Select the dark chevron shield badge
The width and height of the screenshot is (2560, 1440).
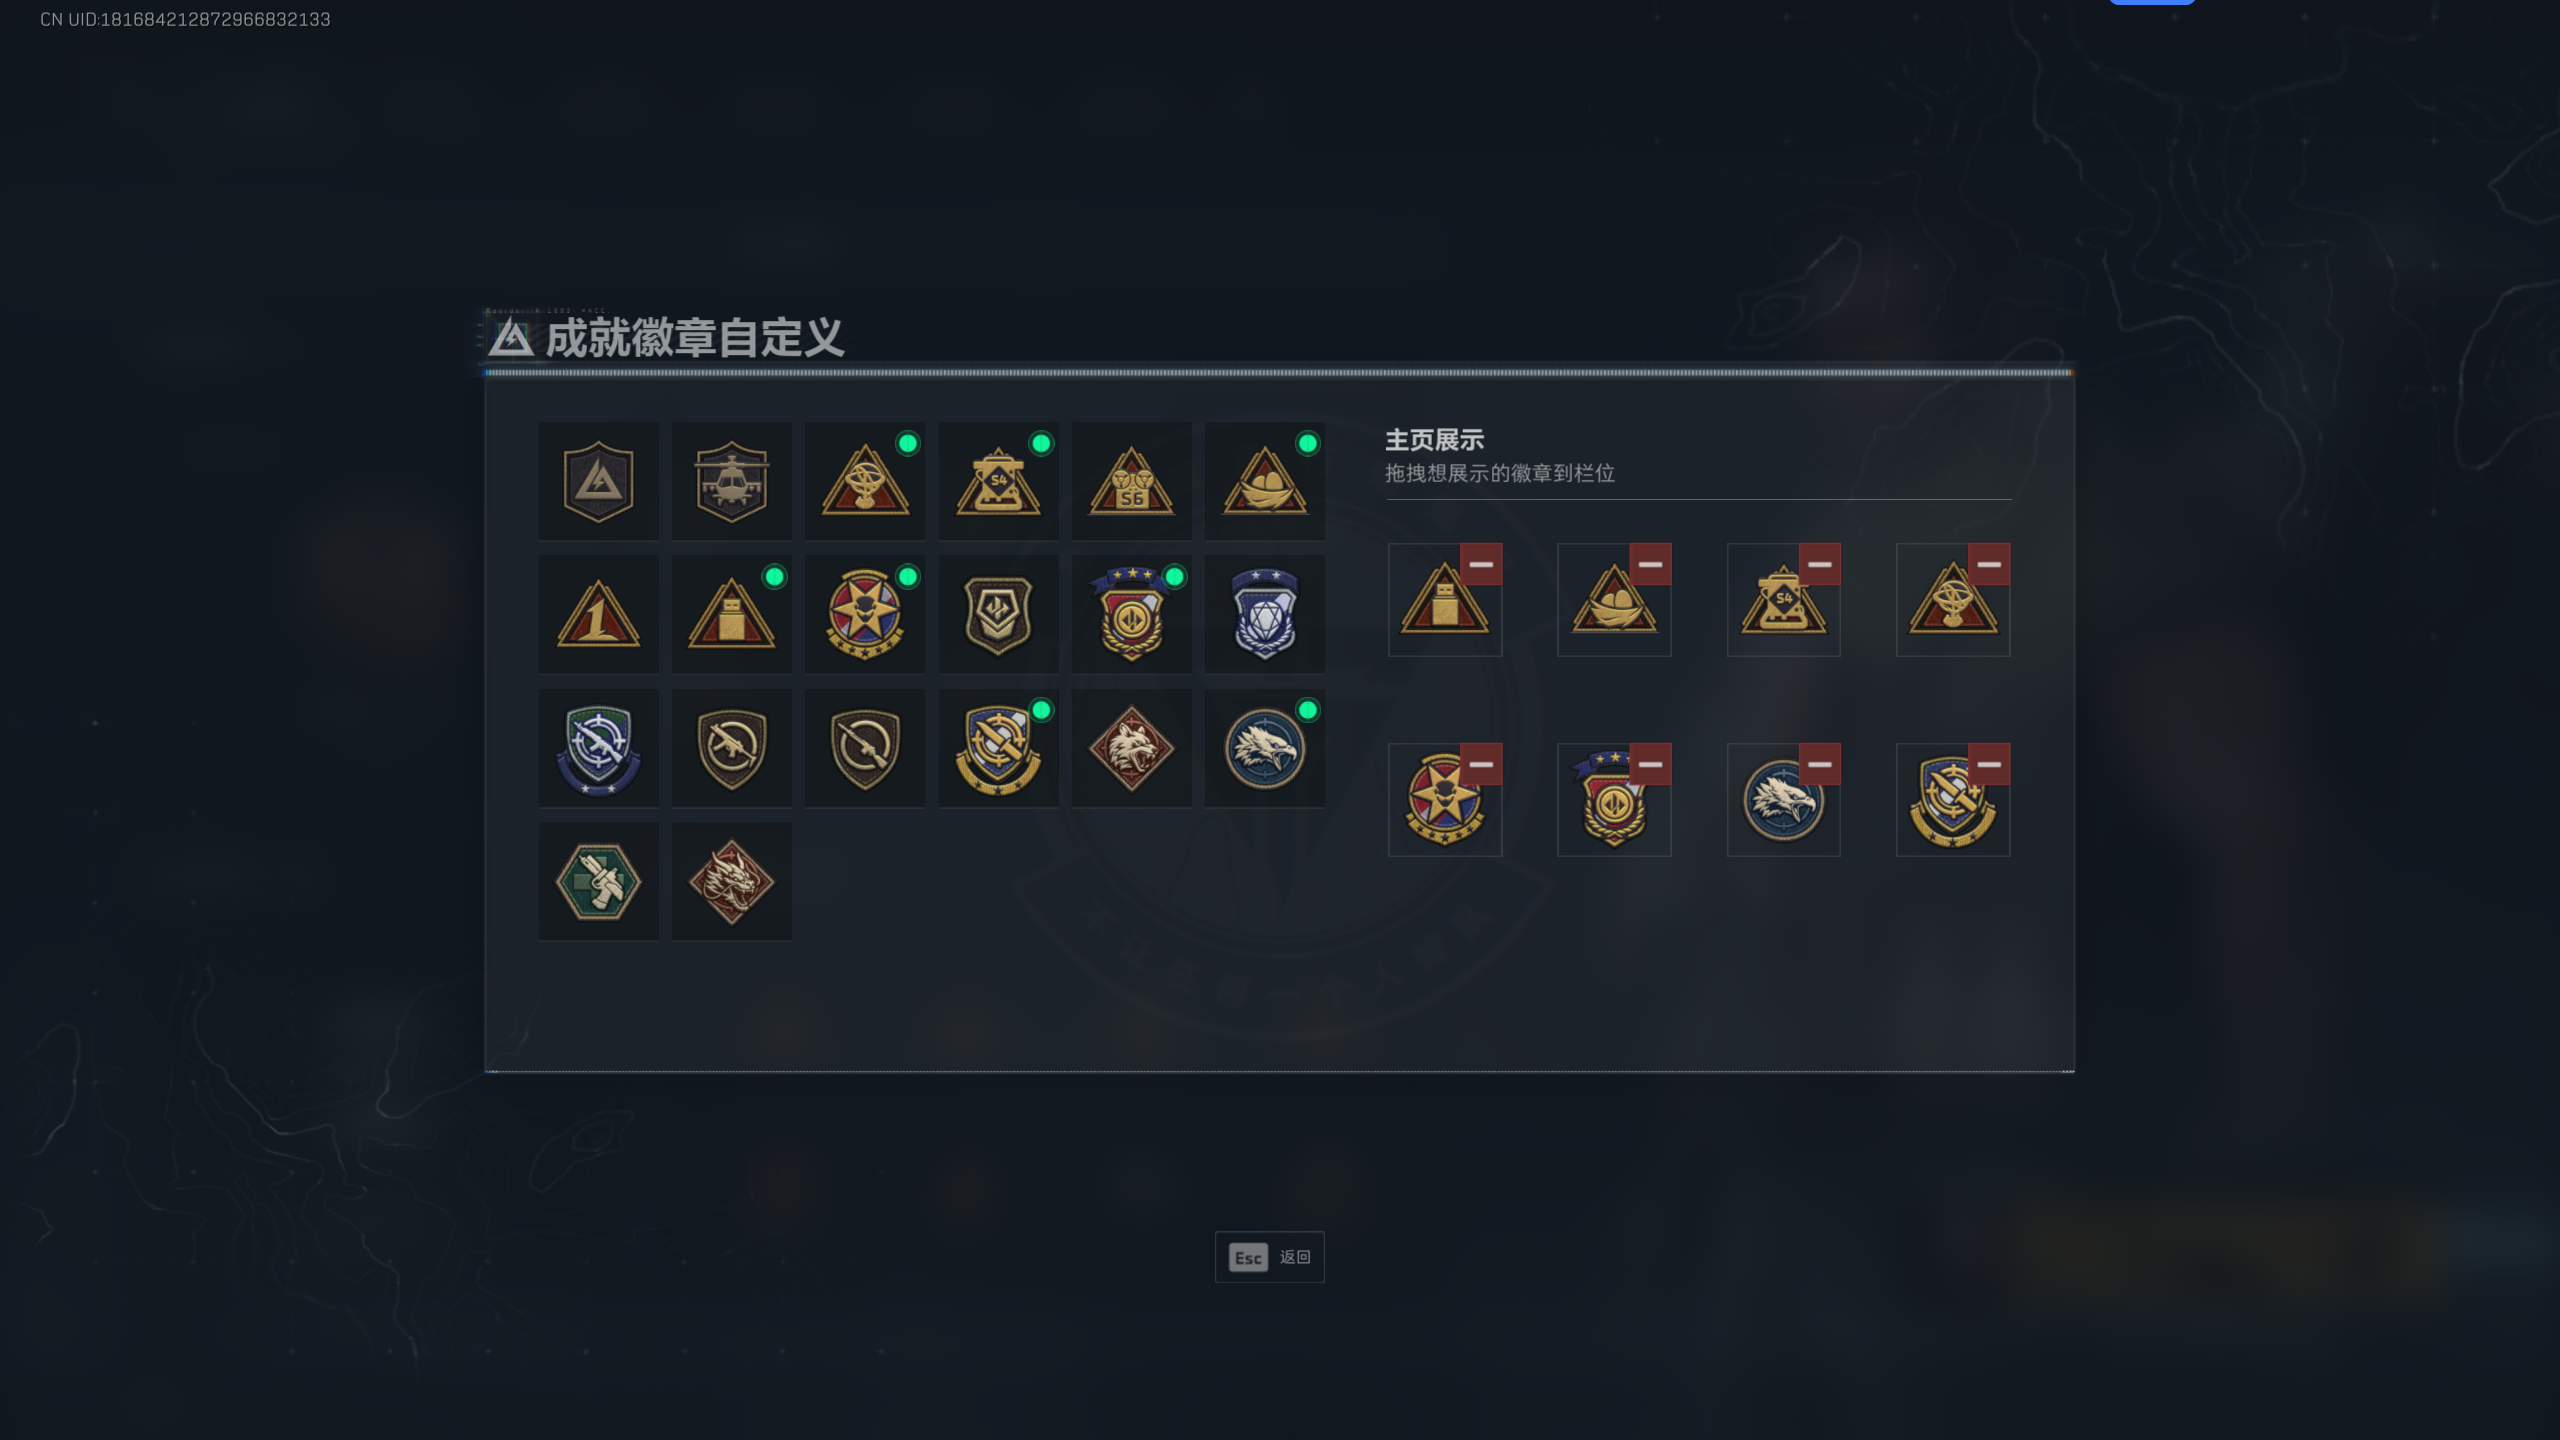(998, 614)
